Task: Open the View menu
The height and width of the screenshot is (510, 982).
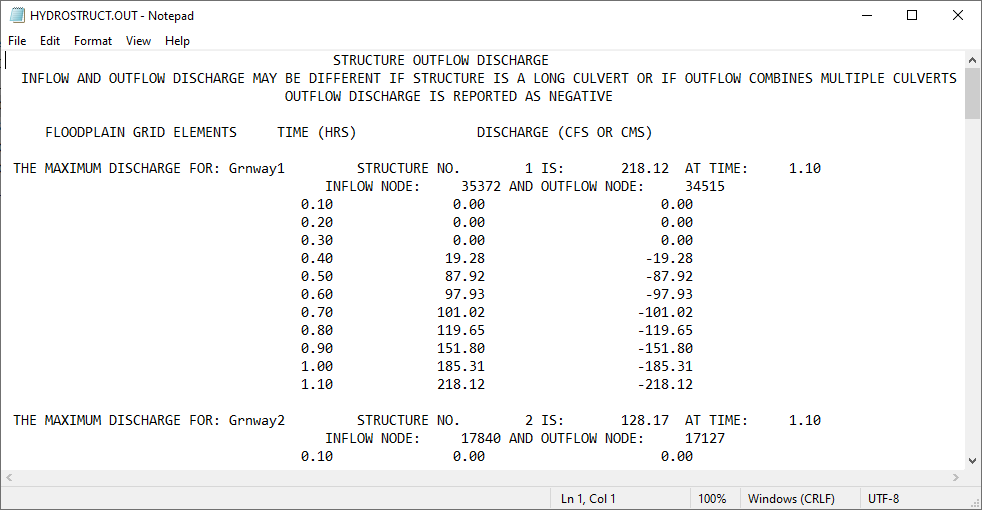Action: coord(138,41)
